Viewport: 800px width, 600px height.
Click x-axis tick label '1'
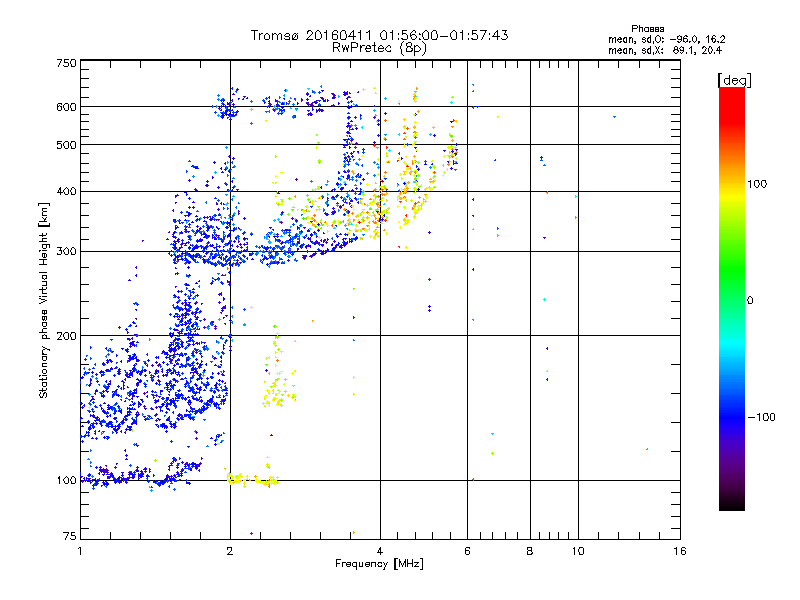(80, 551)
